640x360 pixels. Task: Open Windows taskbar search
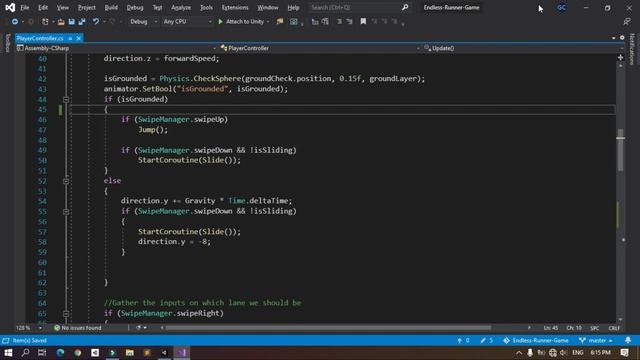click(25, 353)
